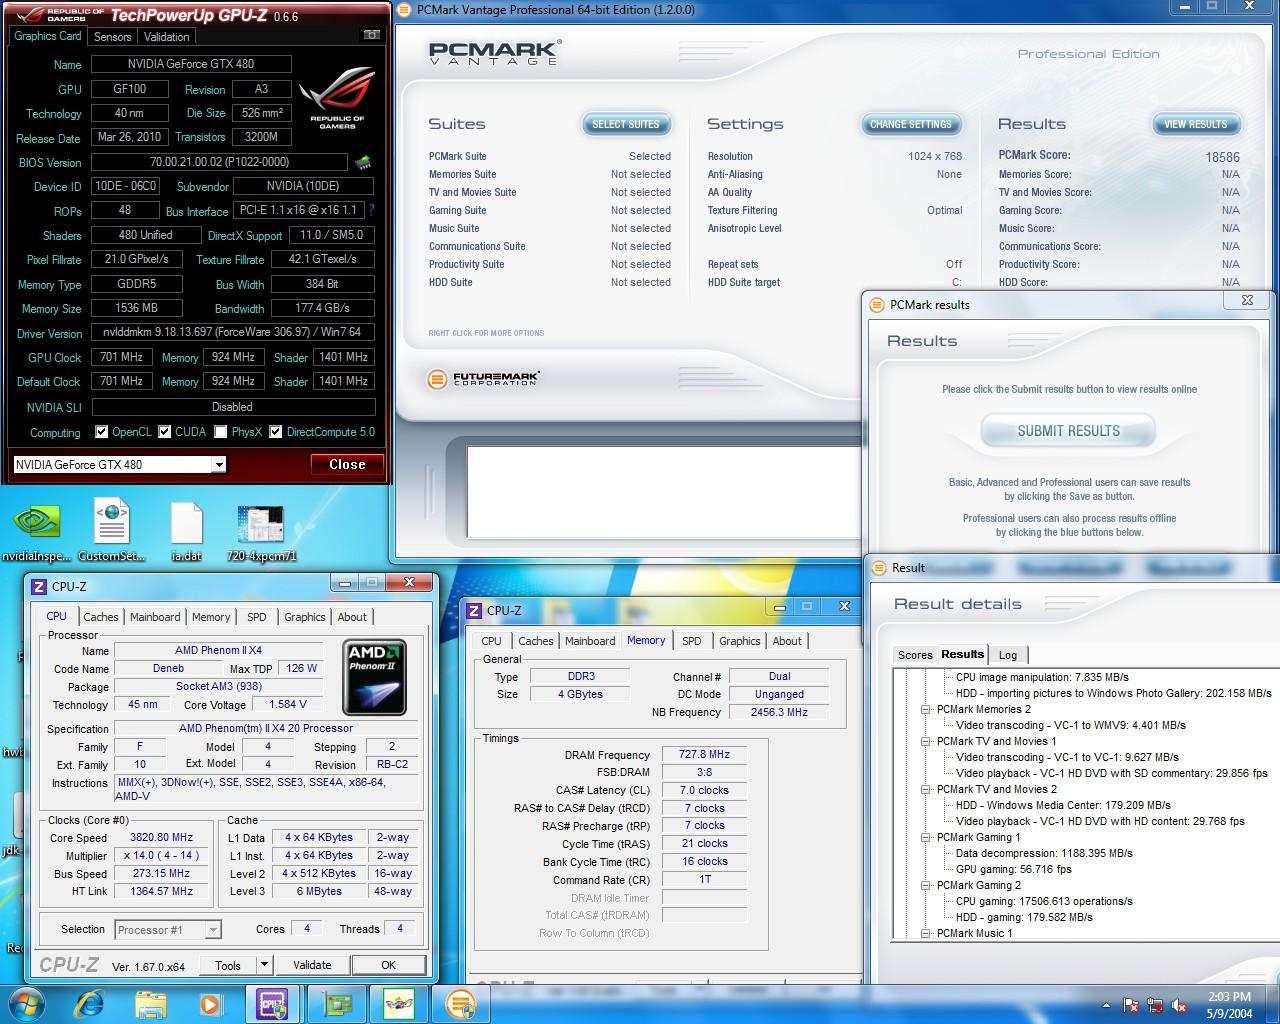Toggle the OpenCL checkbox in GPU-Z
Image resolution: width=1280 pixels, height=1024 pixels.
pyautogui.click(x=101, y=432)
